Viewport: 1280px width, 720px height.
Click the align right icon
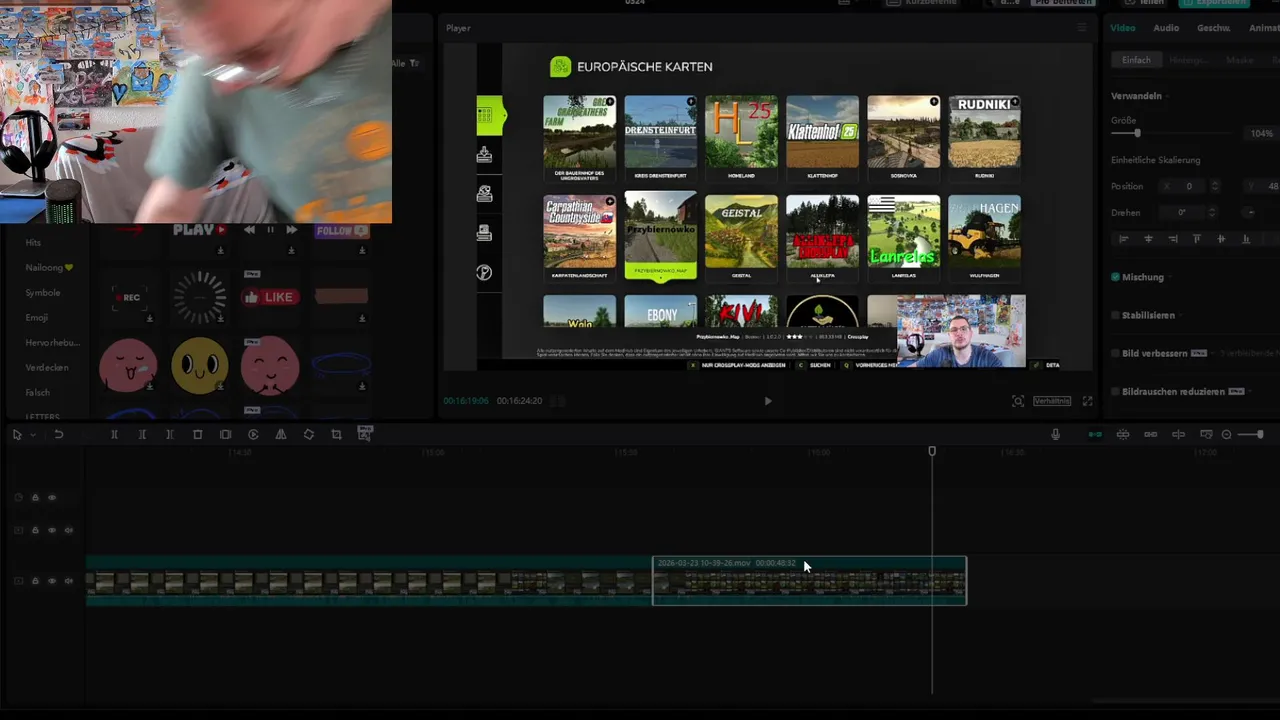click(1173, 239)
